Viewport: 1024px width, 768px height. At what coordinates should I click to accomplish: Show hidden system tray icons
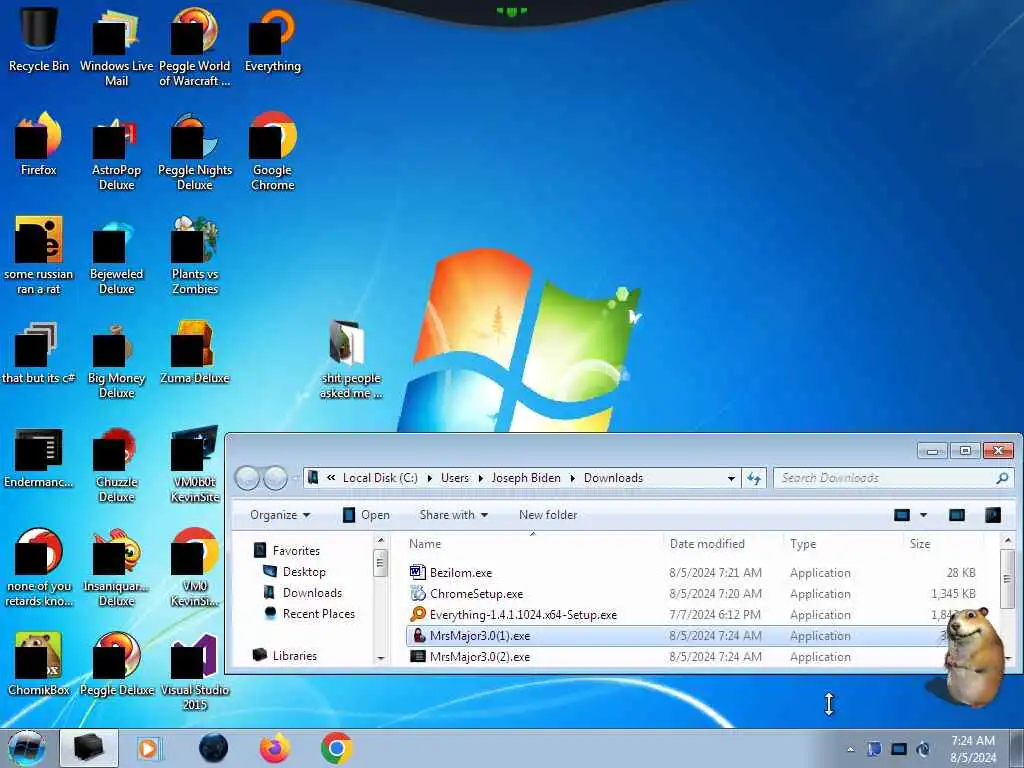850,749
